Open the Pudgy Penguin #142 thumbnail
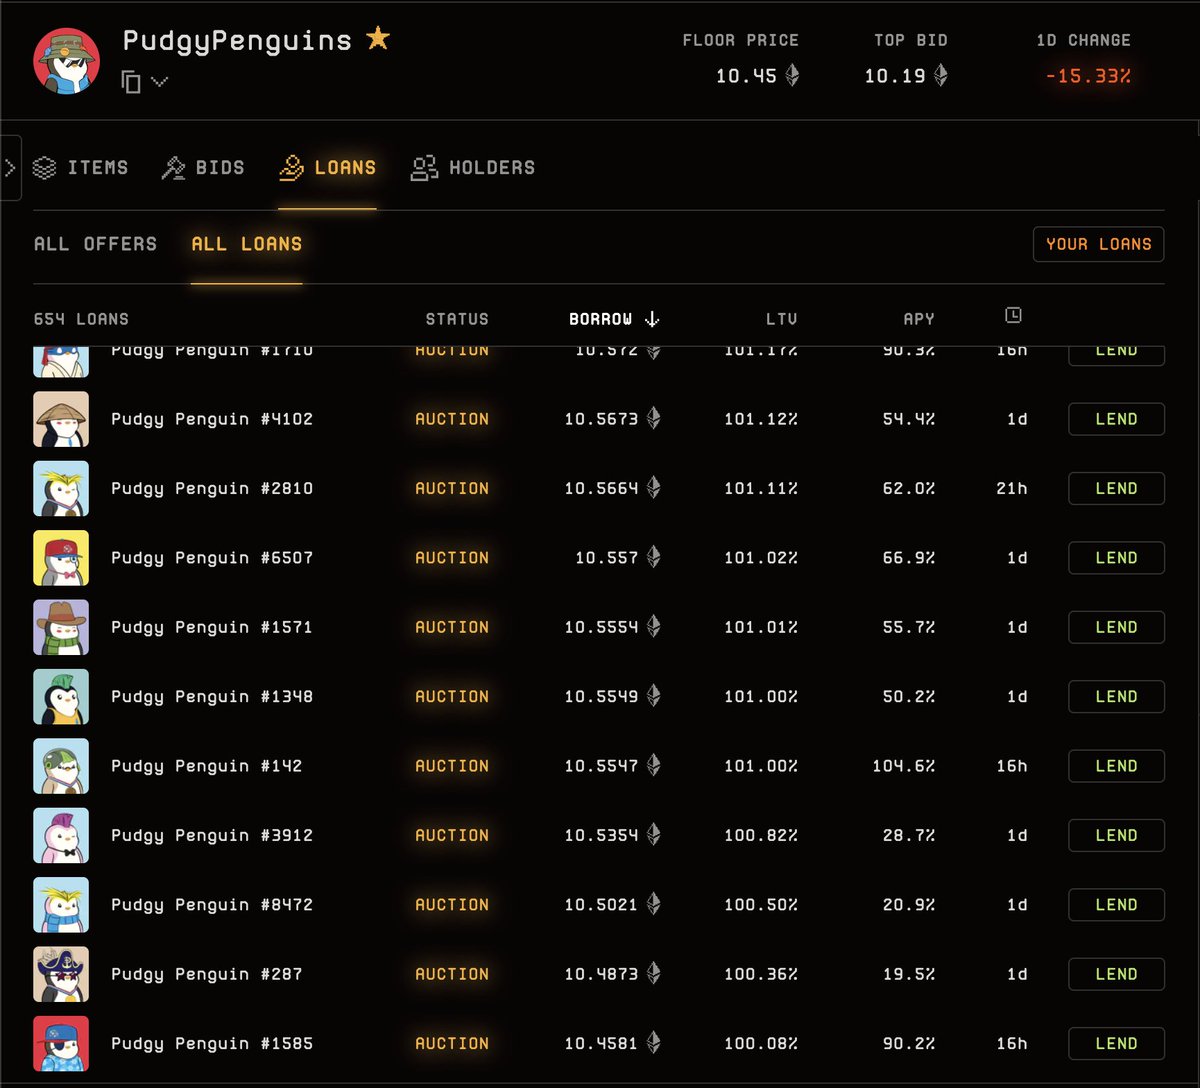 click(x=61, y=766)
